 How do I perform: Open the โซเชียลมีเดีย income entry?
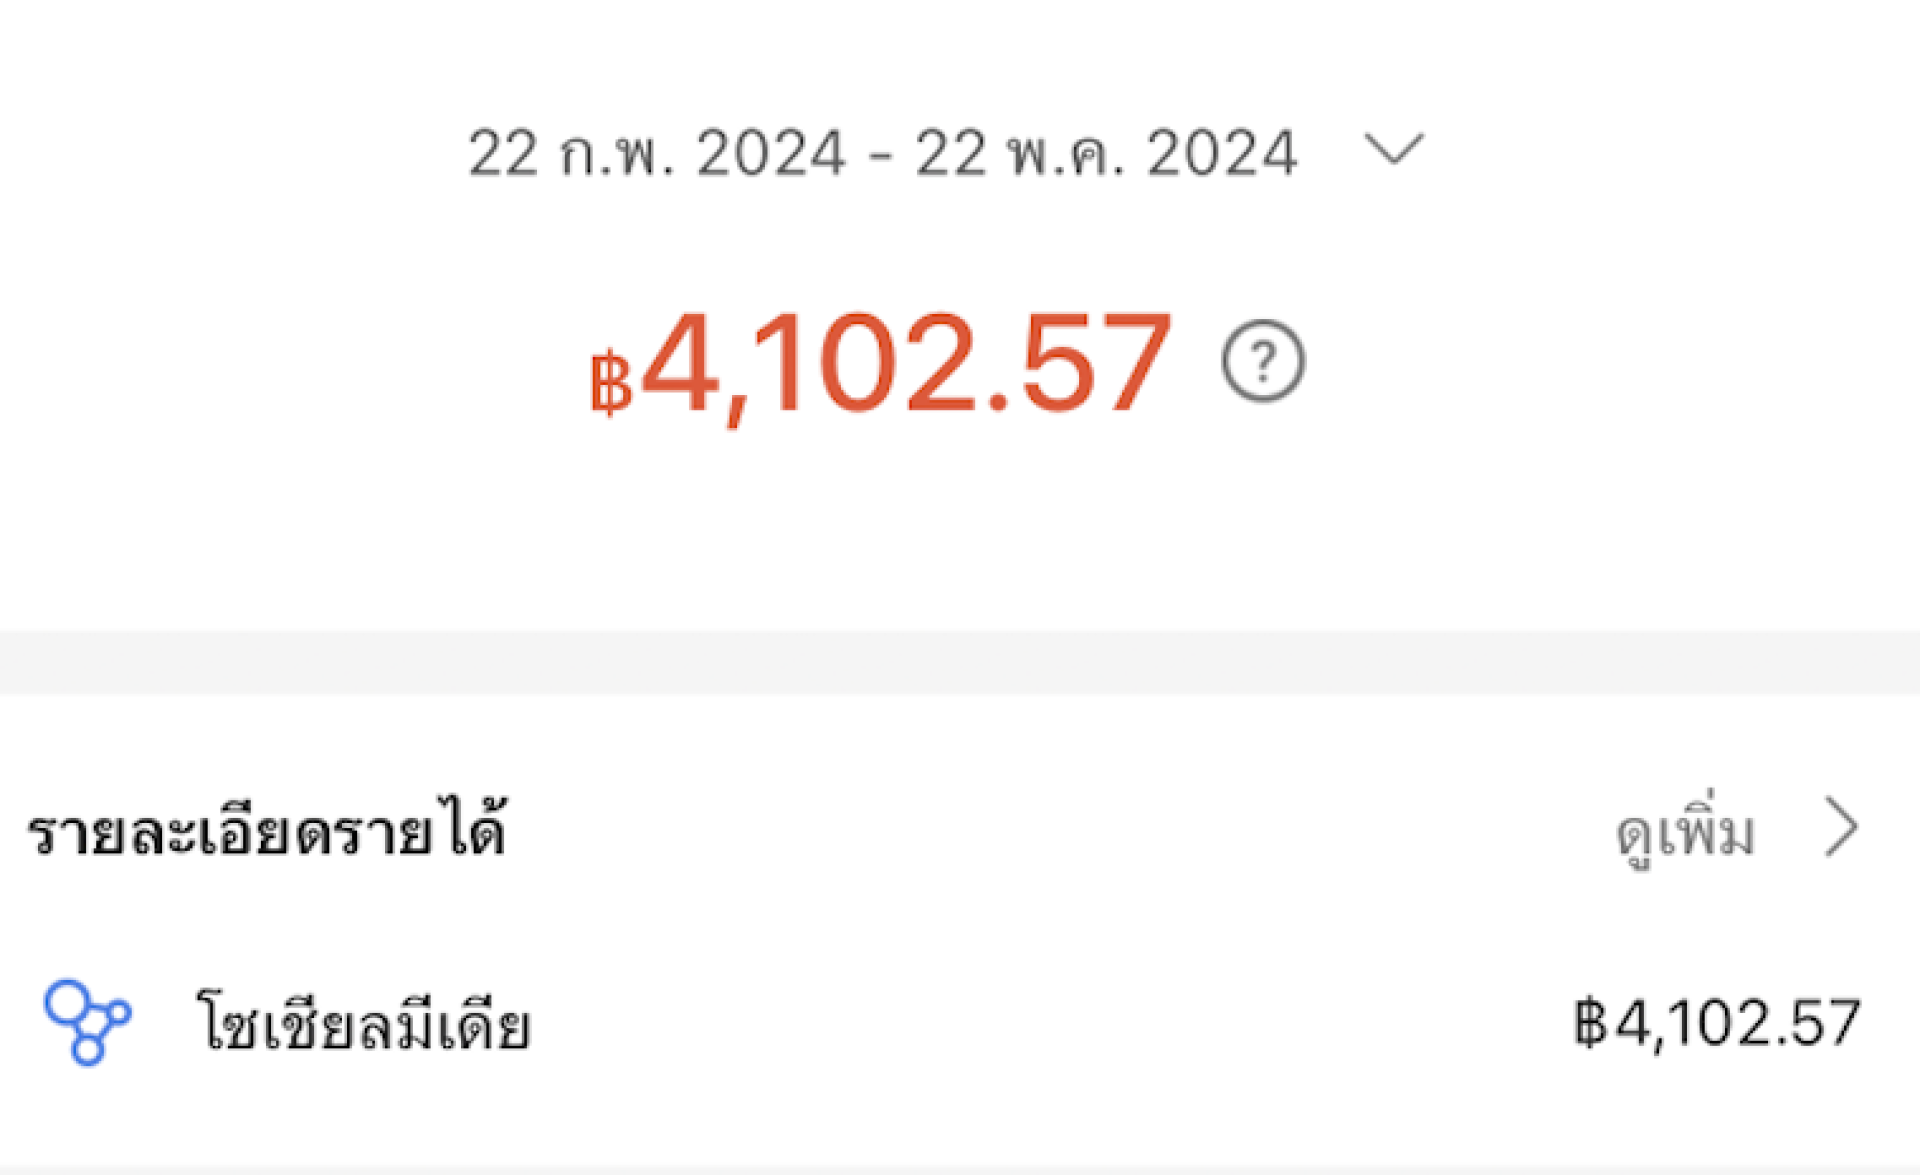pos(364,1025)
